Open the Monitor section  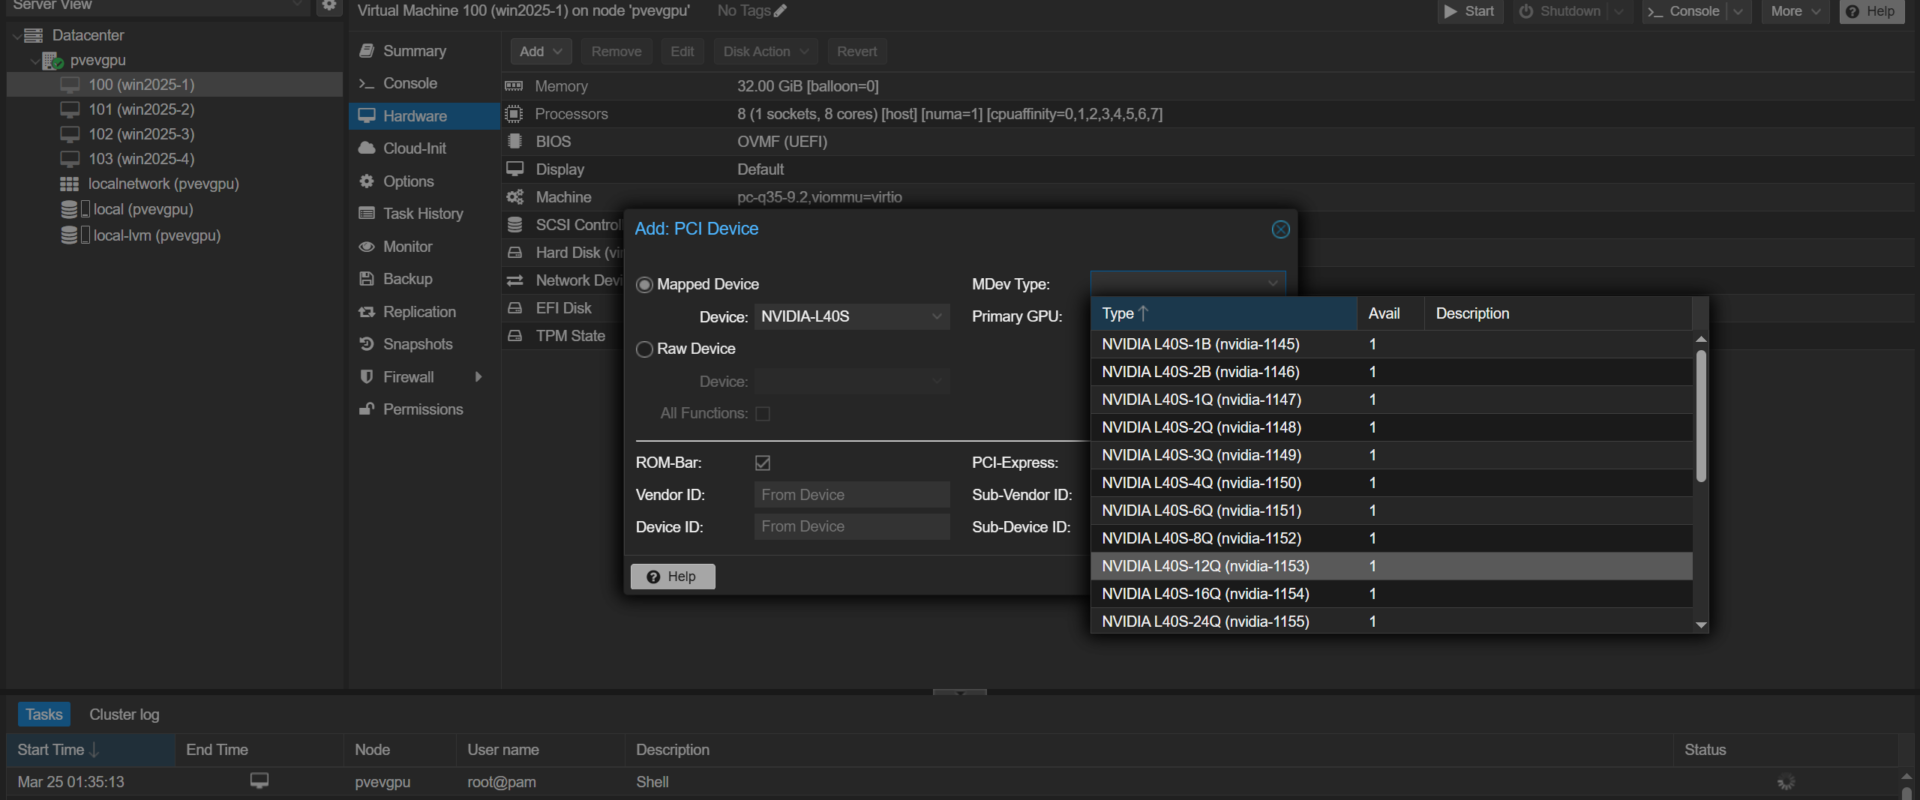point(424,246)
